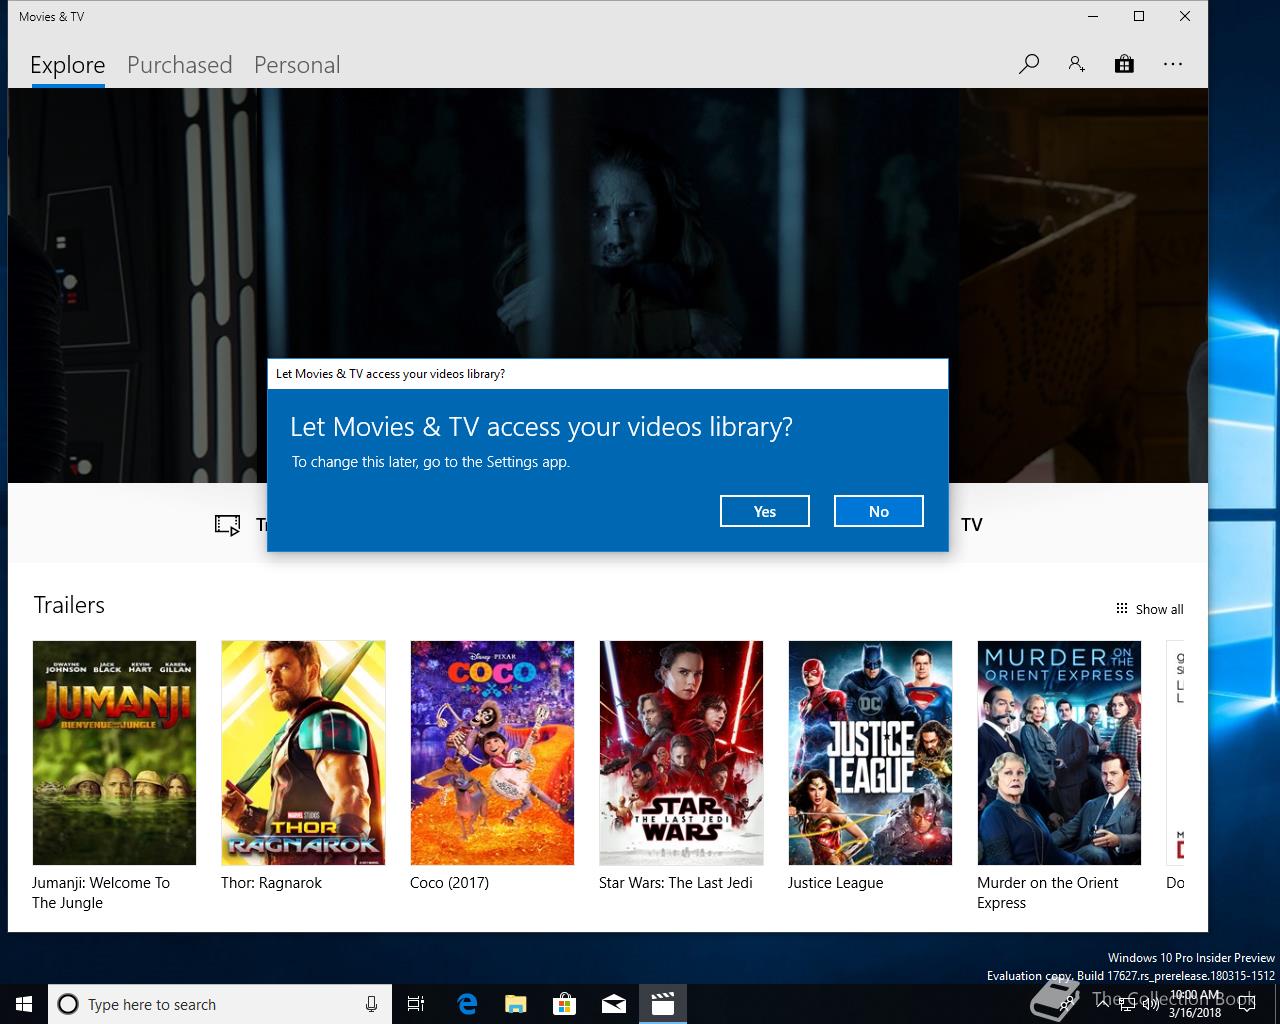Click Yes to allow videos library access
Viewport: 1280px width, 1024px height.
[765, 511]
